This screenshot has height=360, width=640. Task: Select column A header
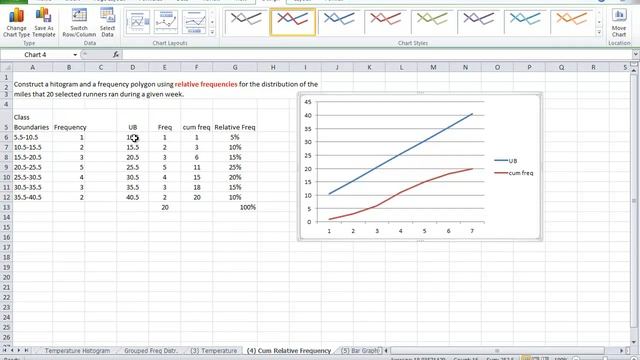33,67
